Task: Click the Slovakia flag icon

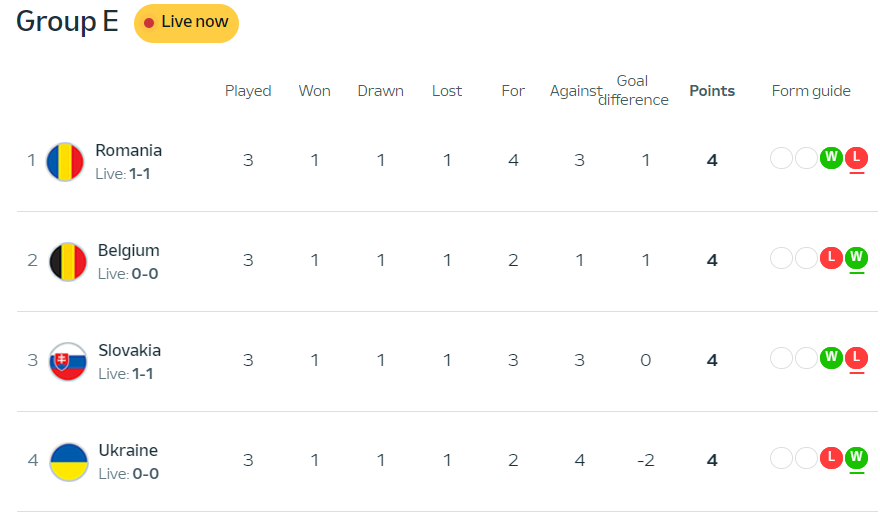Action: 68,361
